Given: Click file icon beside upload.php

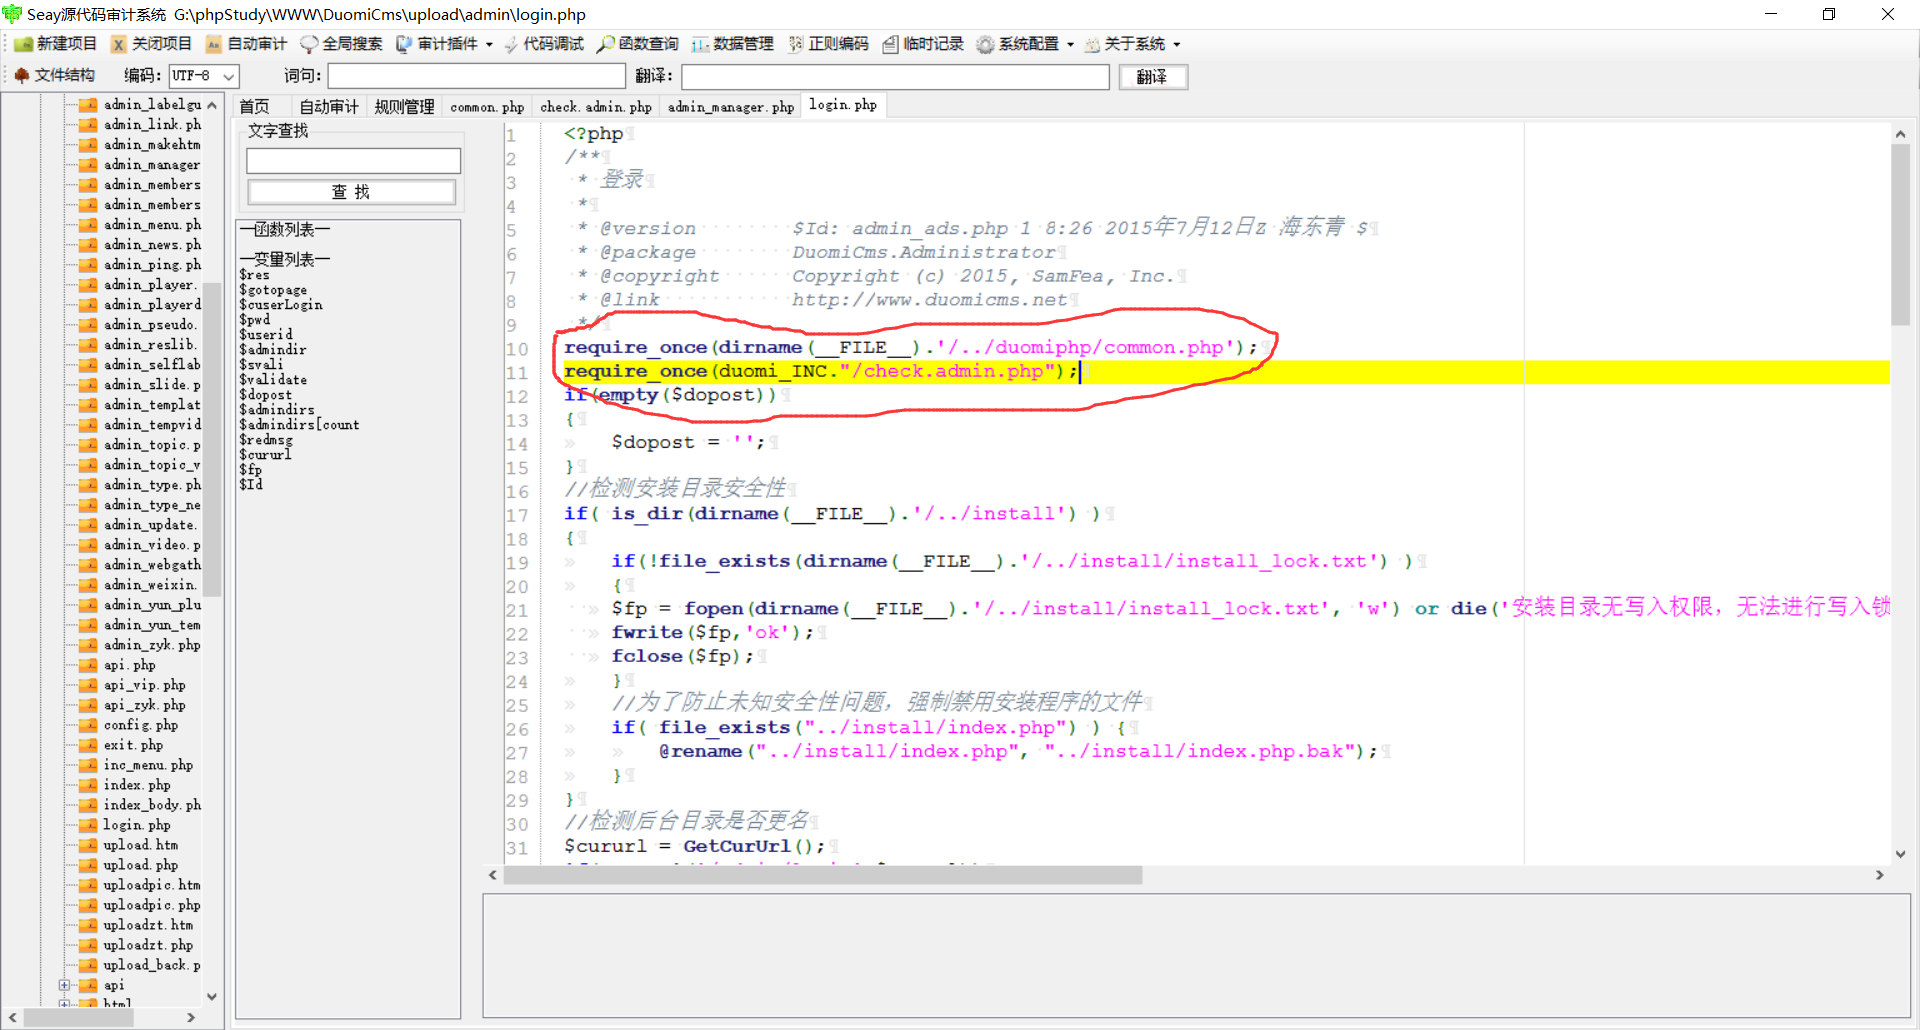Looking at the screenshot, I should tap(88, 865).
